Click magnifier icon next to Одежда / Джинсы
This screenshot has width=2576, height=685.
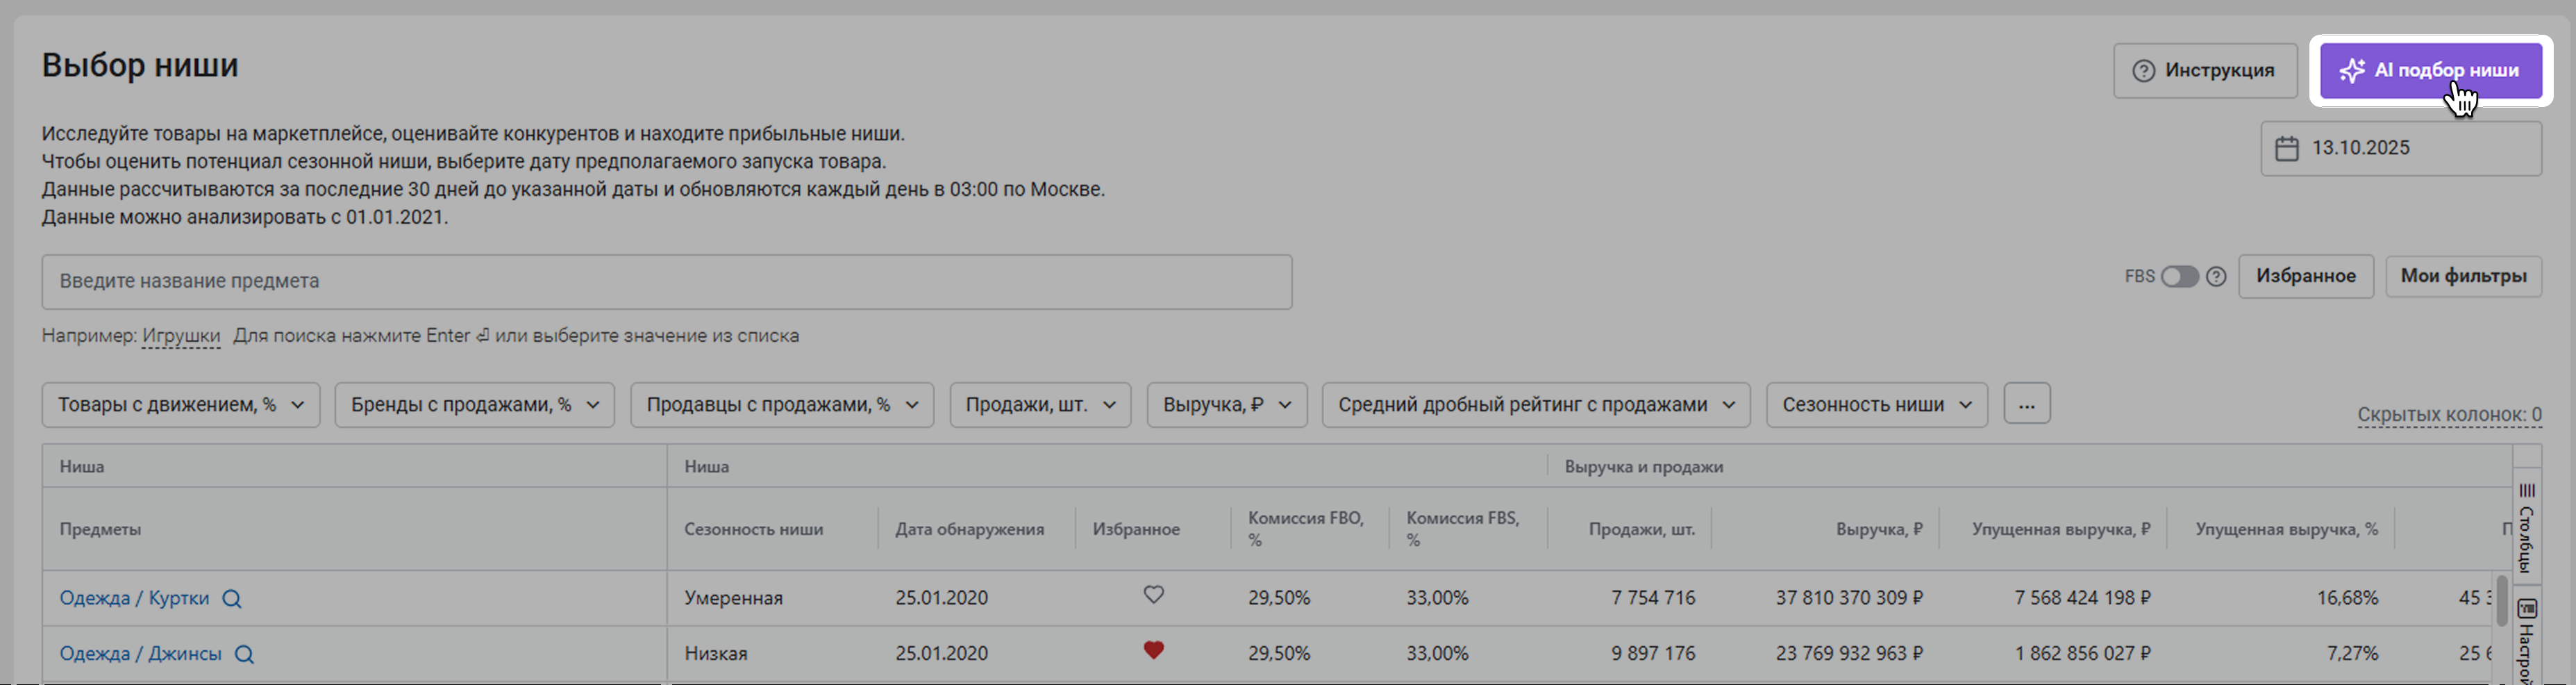click(x=244, y=654)
